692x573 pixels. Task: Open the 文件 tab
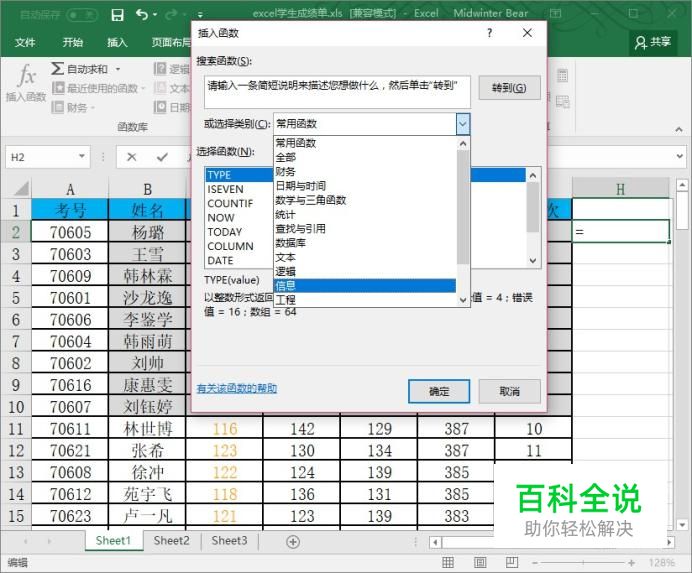coord(25,42)
